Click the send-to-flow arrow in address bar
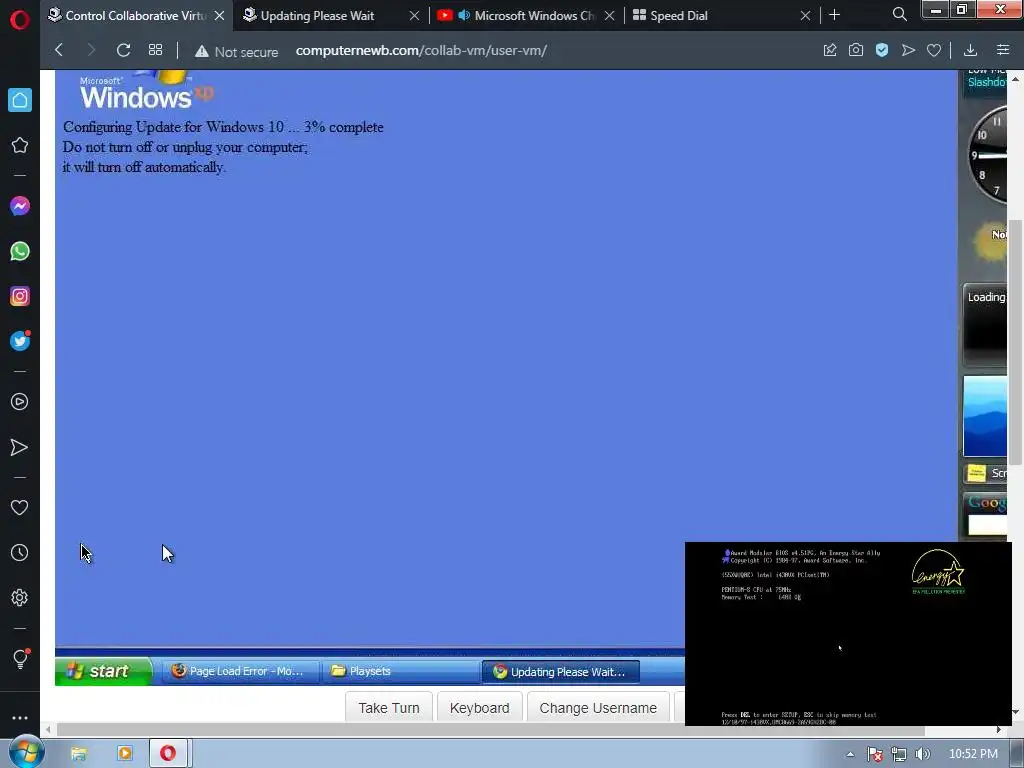The width and height of the screenshot is (1024, 768). [908, 50]
